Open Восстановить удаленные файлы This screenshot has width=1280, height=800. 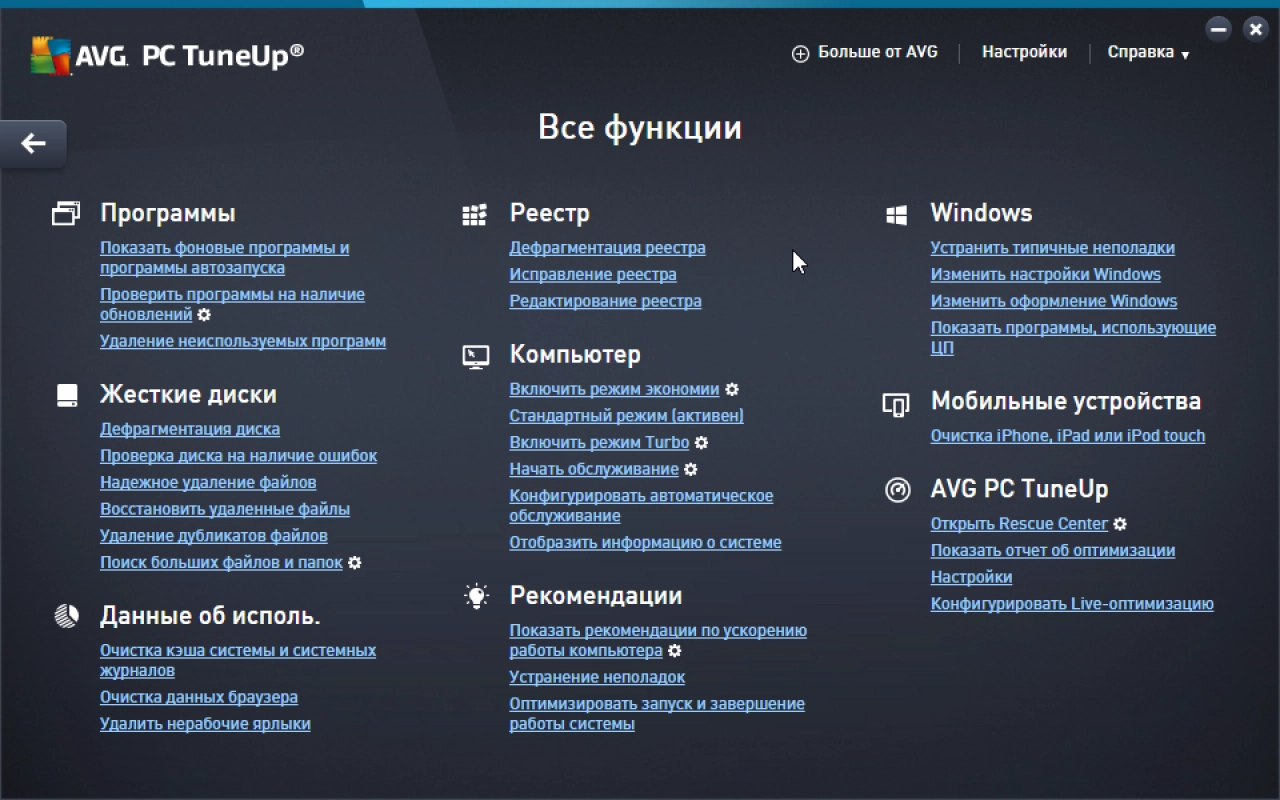click(x=225, y=509)
